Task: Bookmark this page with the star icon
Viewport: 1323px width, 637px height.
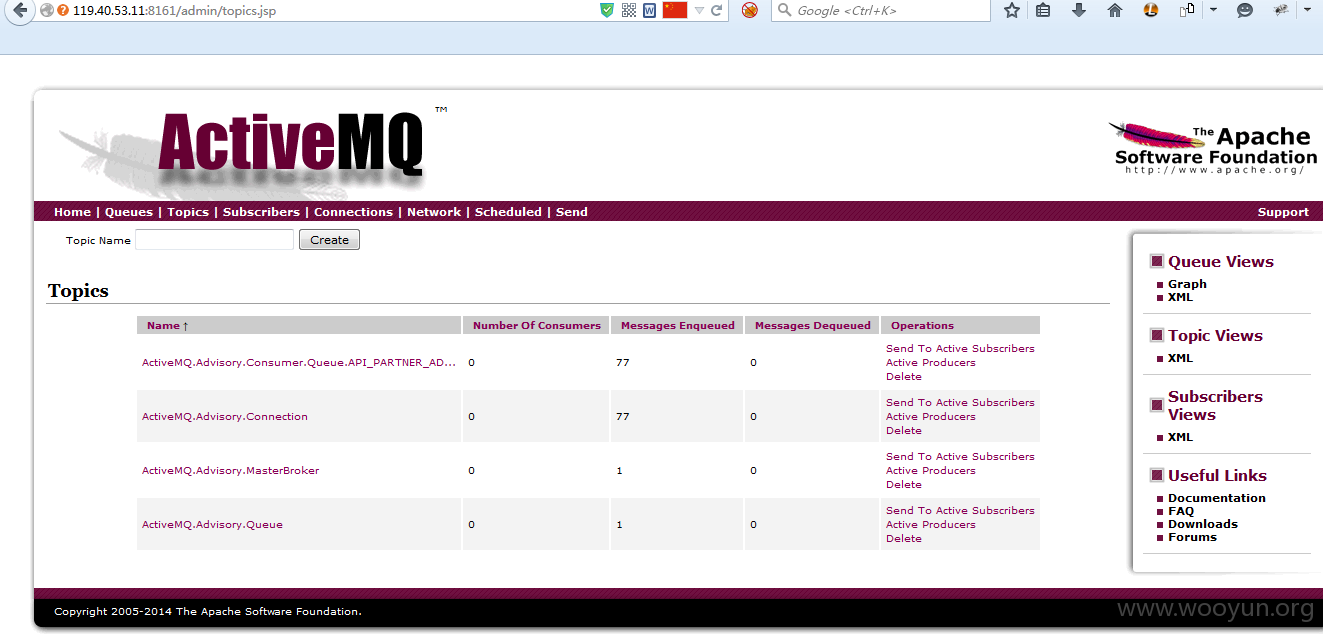Action: 1012,10
